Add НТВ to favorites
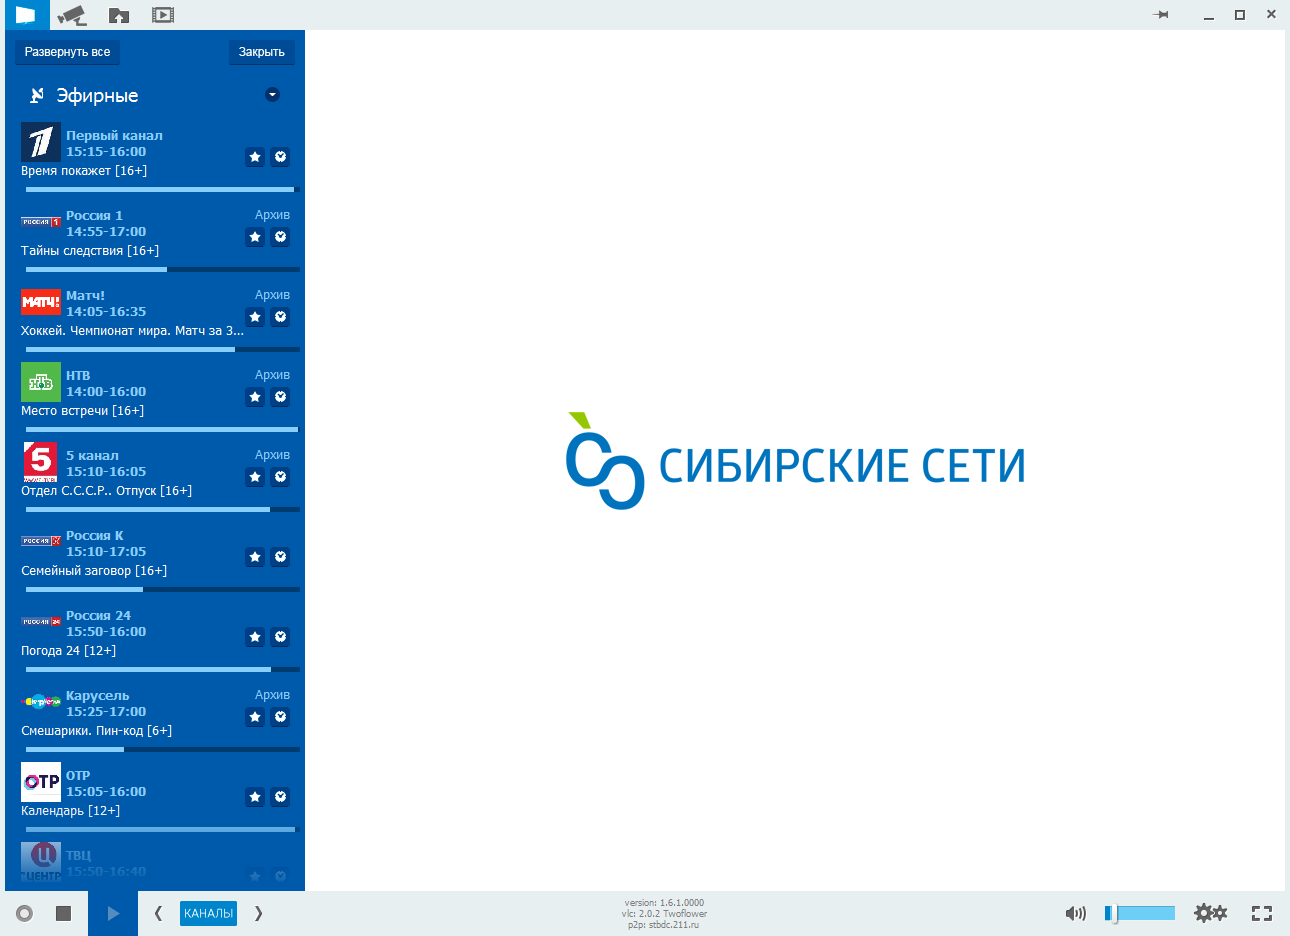This screenshot has width=1290, height=936. point(255,397)
